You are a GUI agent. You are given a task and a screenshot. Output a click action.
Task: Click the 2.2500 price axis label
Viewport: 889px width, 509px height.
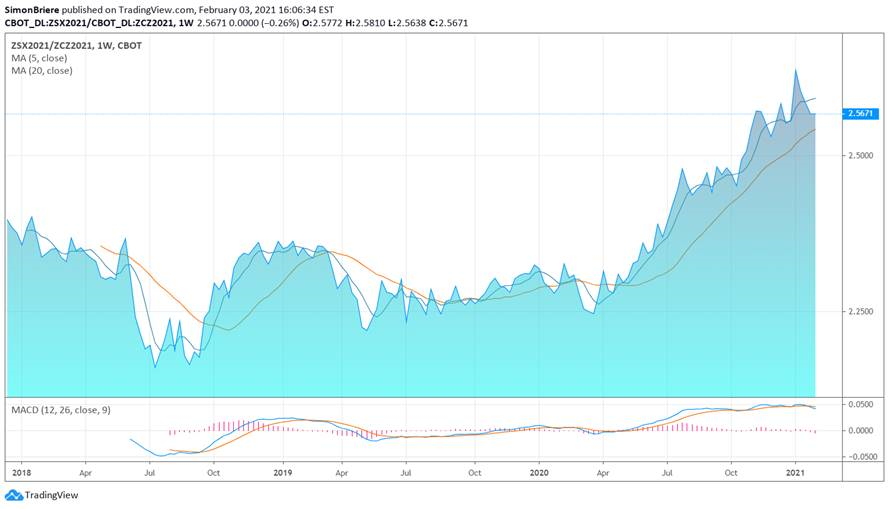(x=862, y=312)
